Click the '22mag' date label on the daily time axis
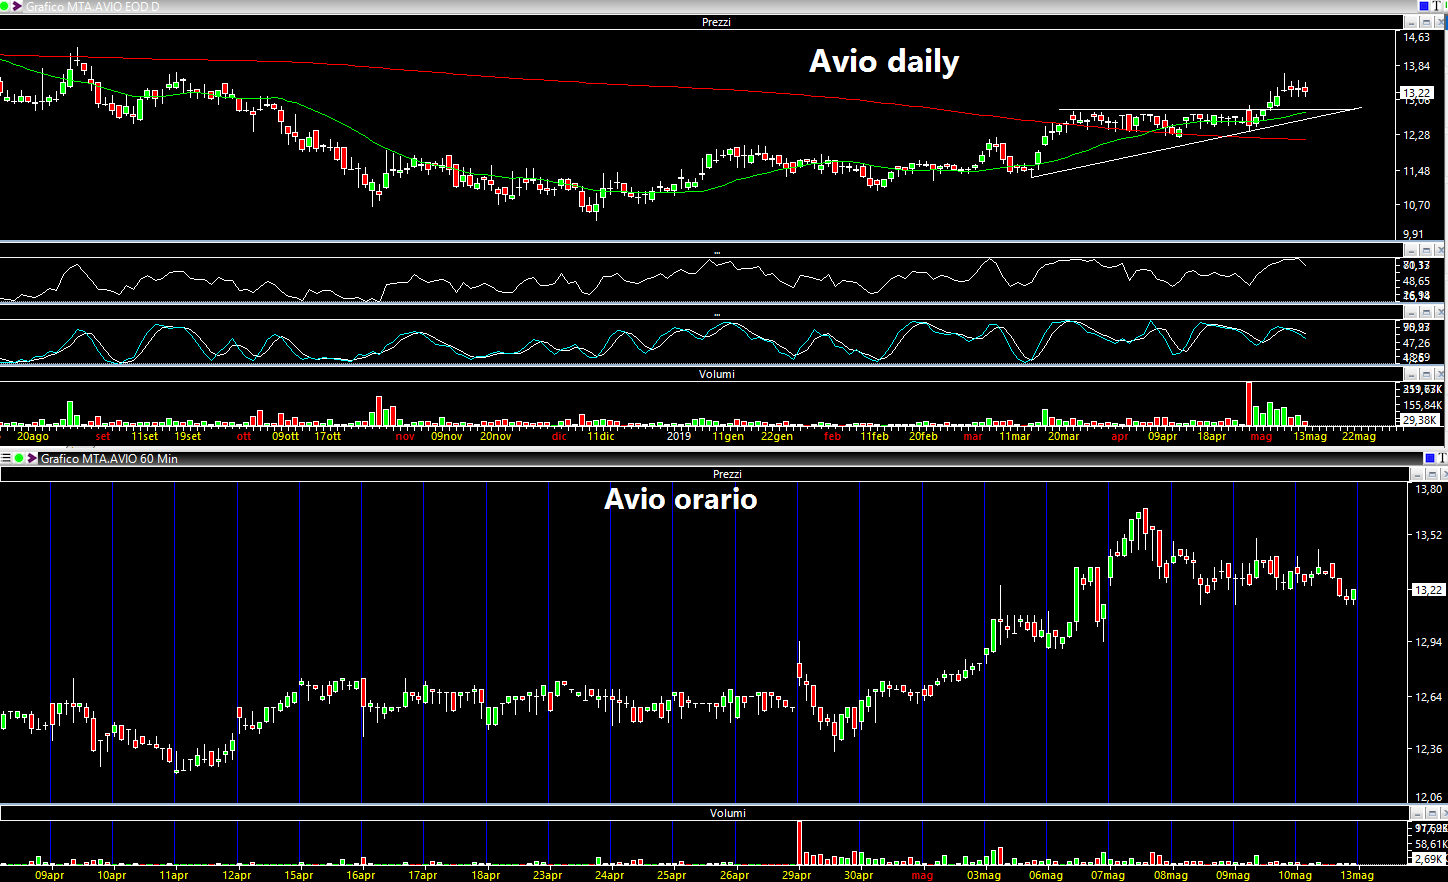 [1358, 436]
